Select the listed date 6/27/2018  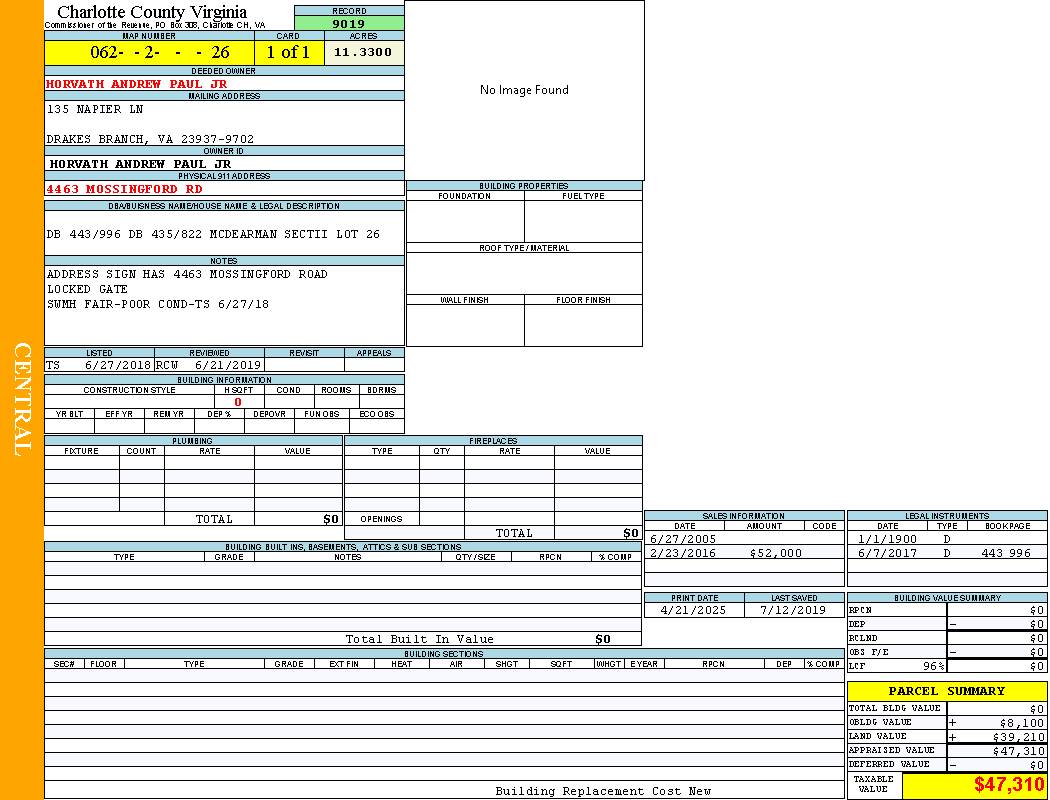pyautogui.click(x=117, y=366)
